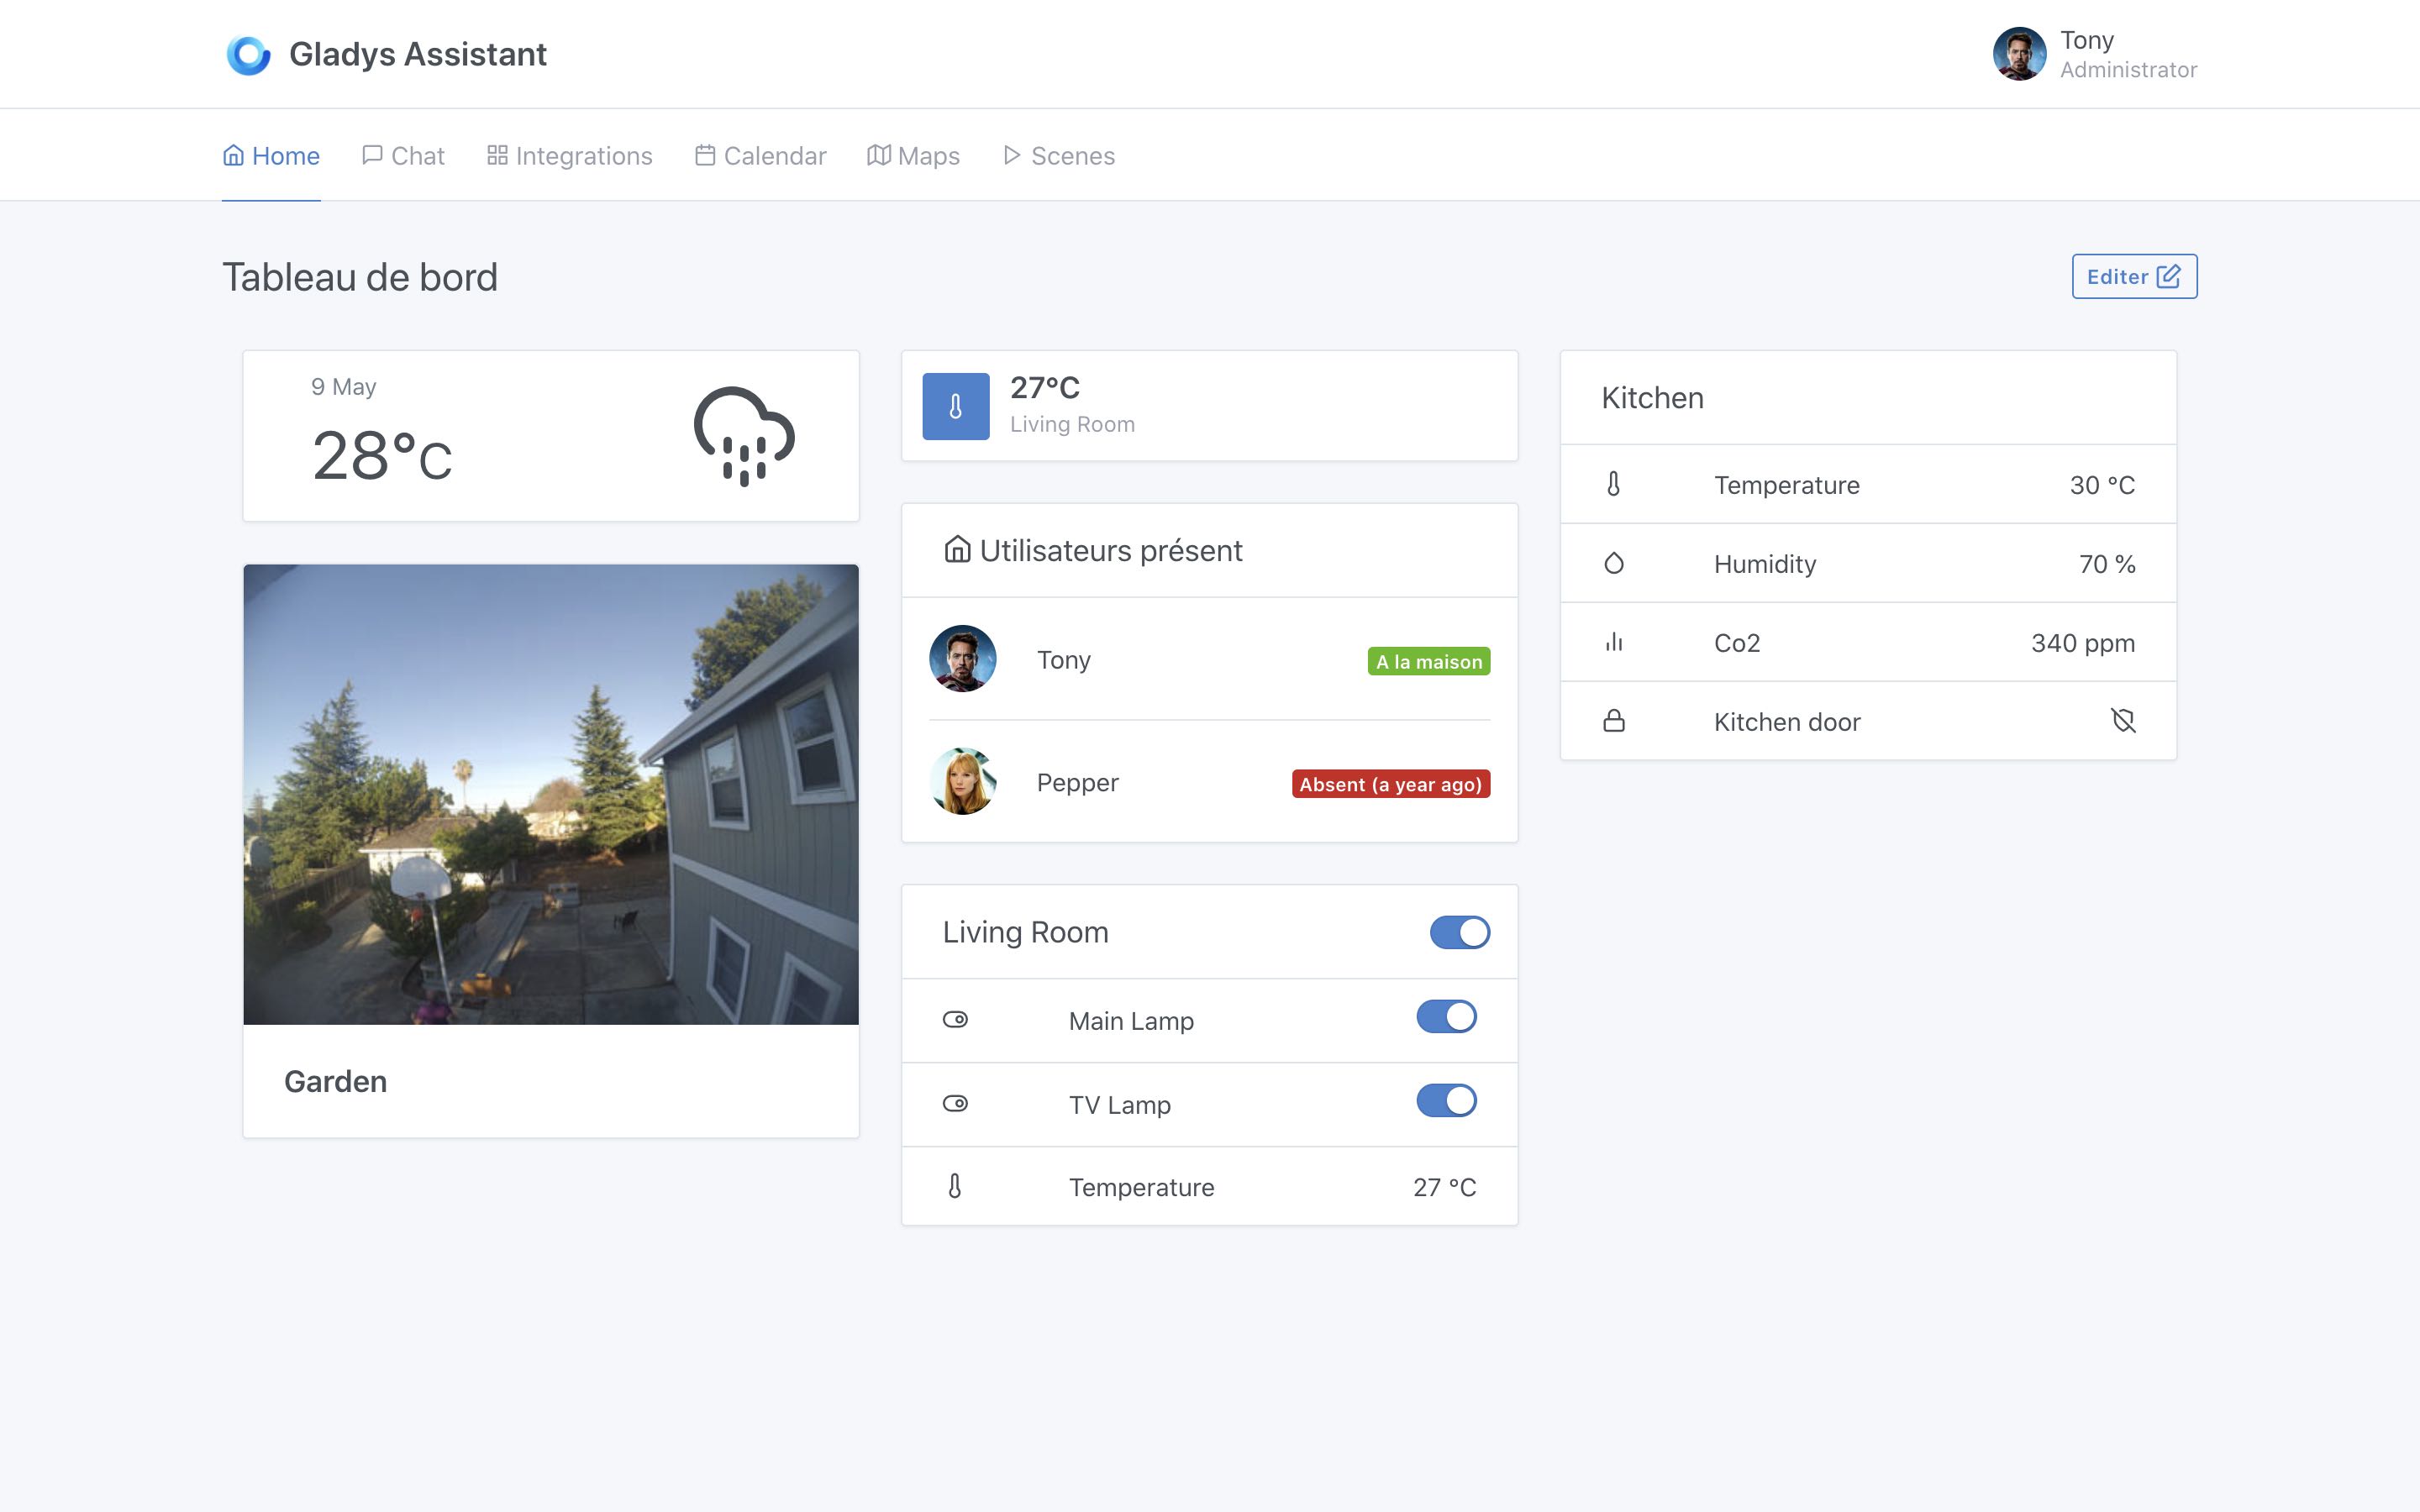Open Tony's user profile picture
The width and height of the screenshot is (2420, 1512).
click(2019, 54)
